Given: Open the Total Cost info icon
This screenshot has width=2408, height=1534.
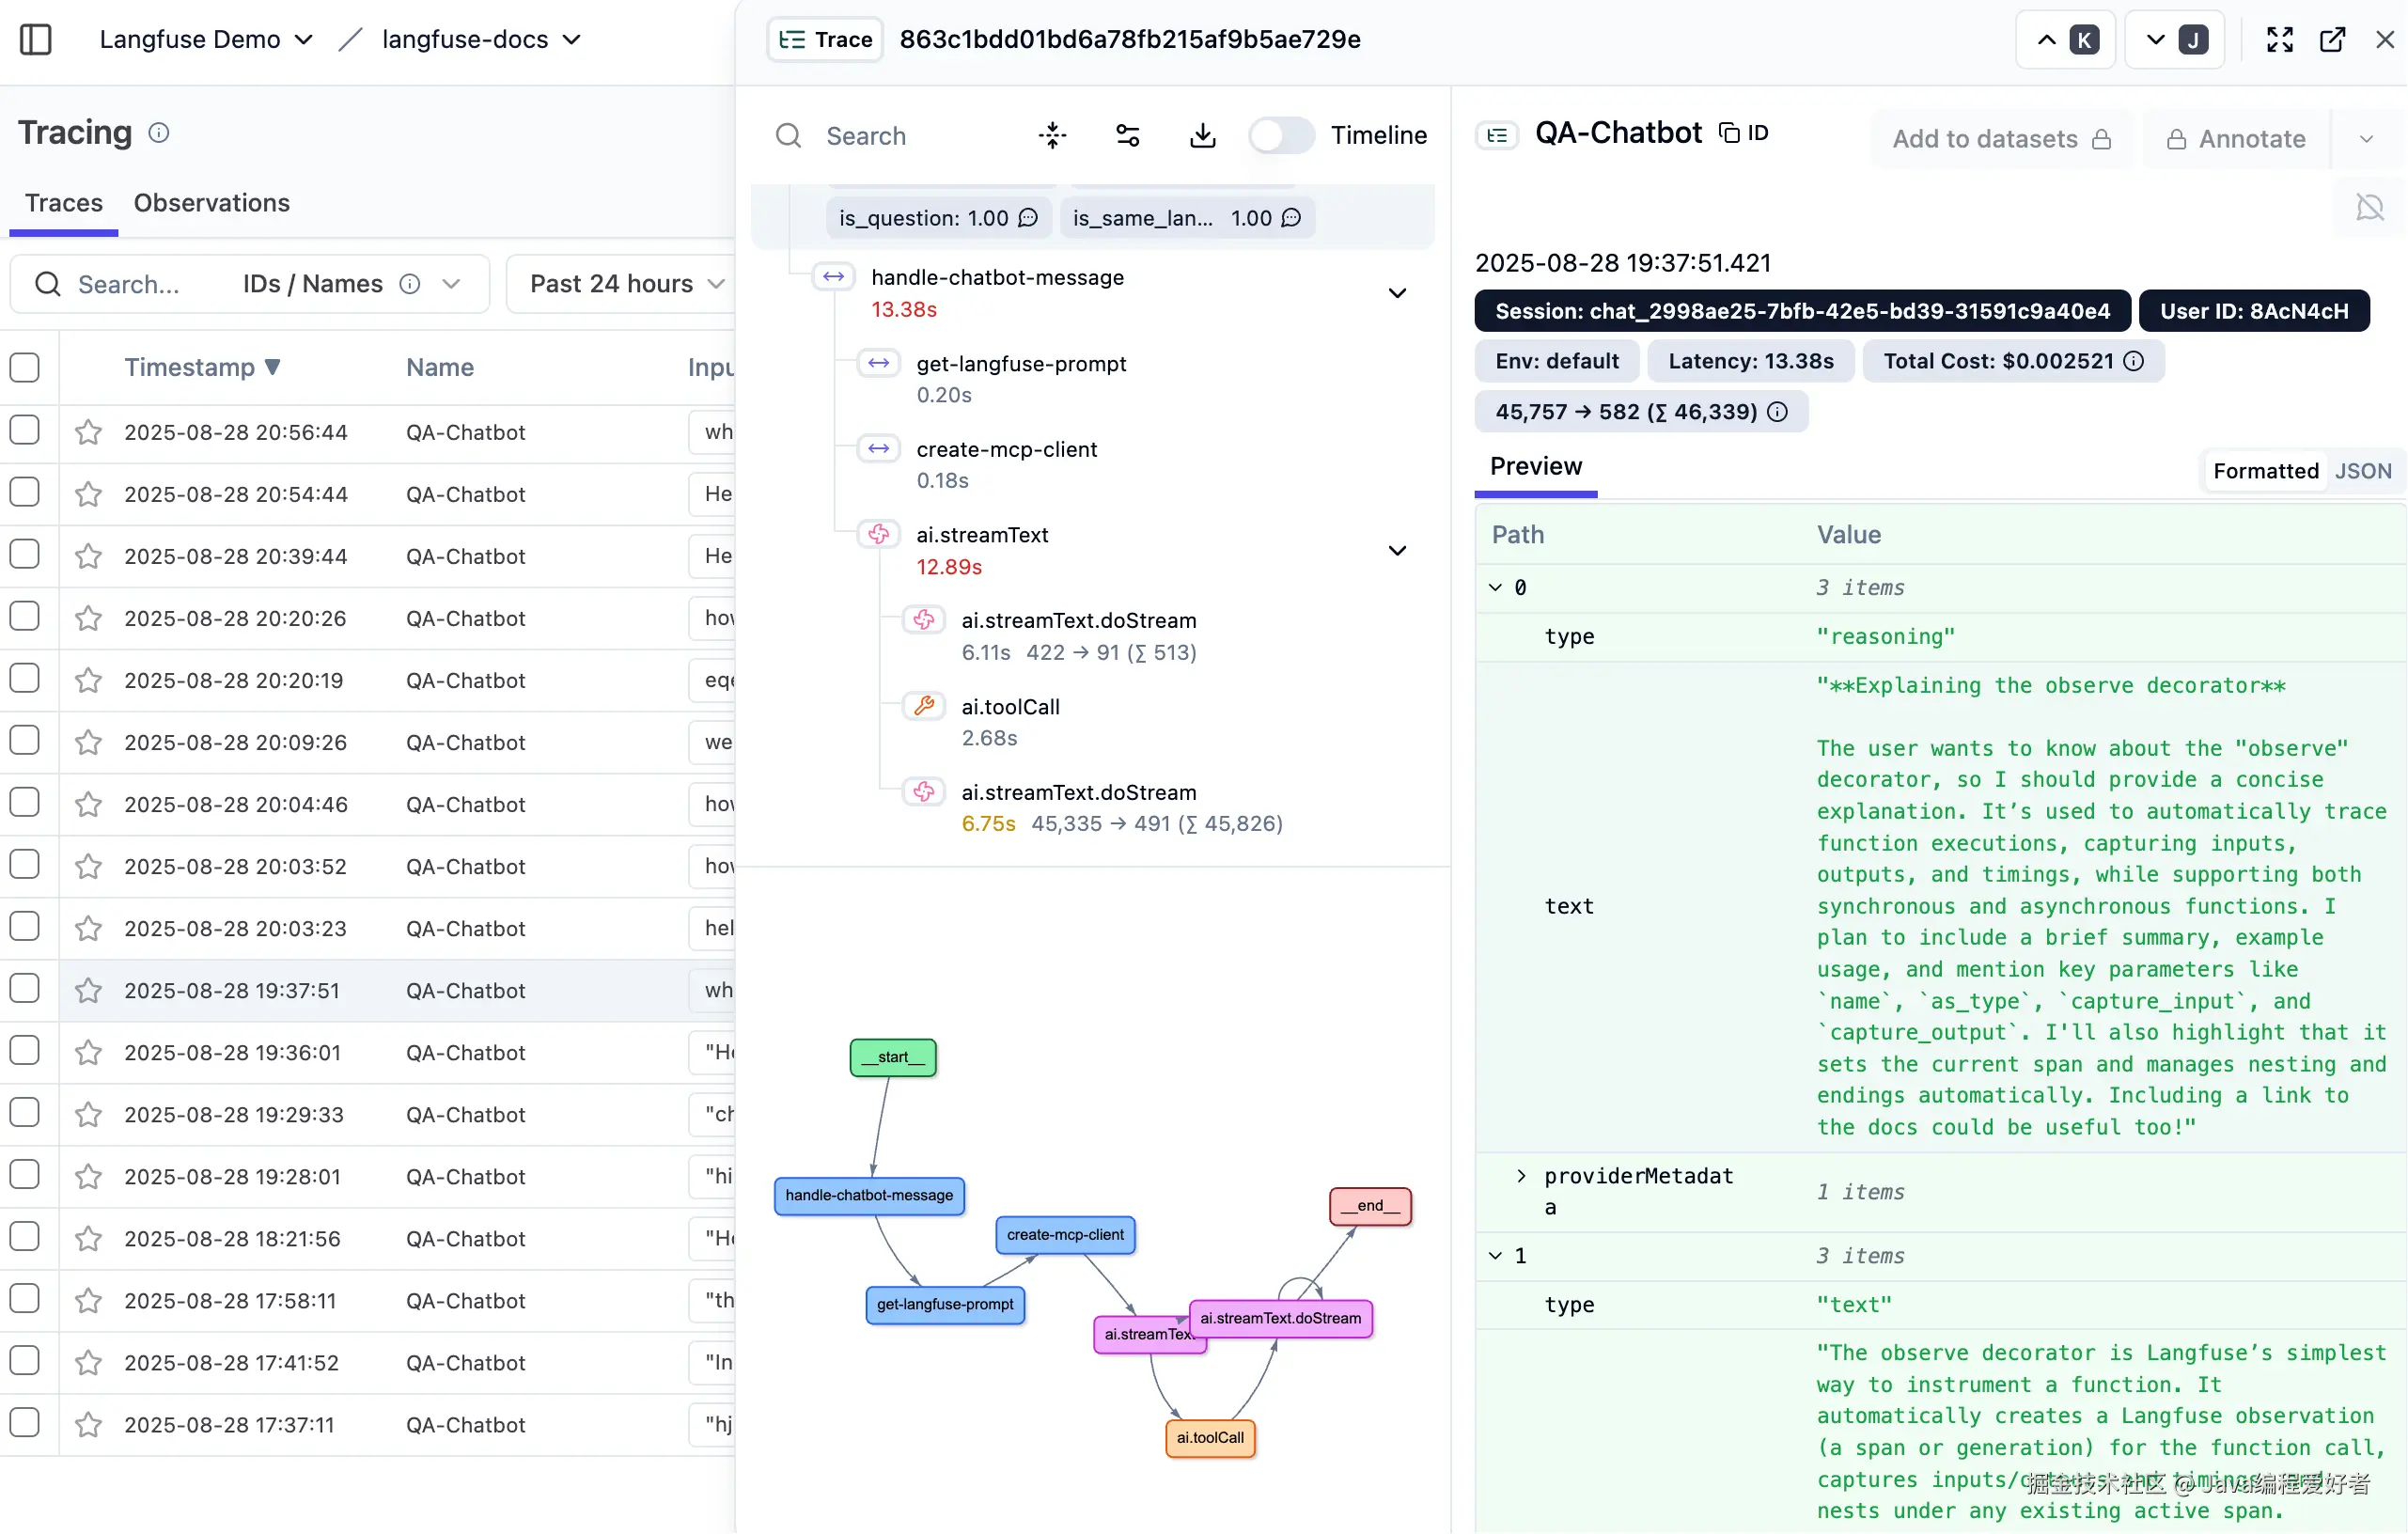Looking at the screenshot, I should [x=2134, y=361].
